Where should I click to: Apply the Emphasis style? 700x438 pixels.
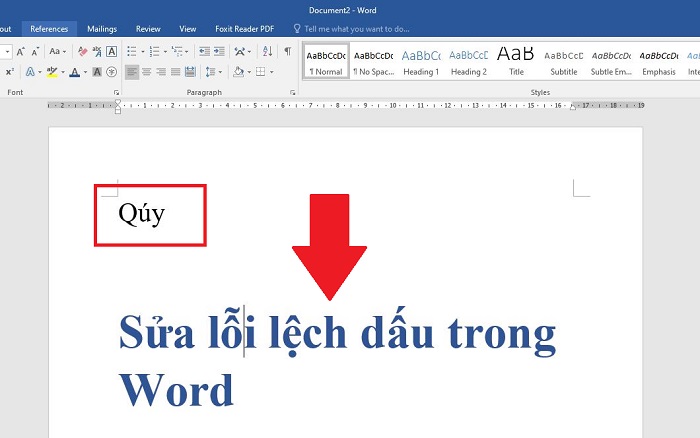pos(659,61)
